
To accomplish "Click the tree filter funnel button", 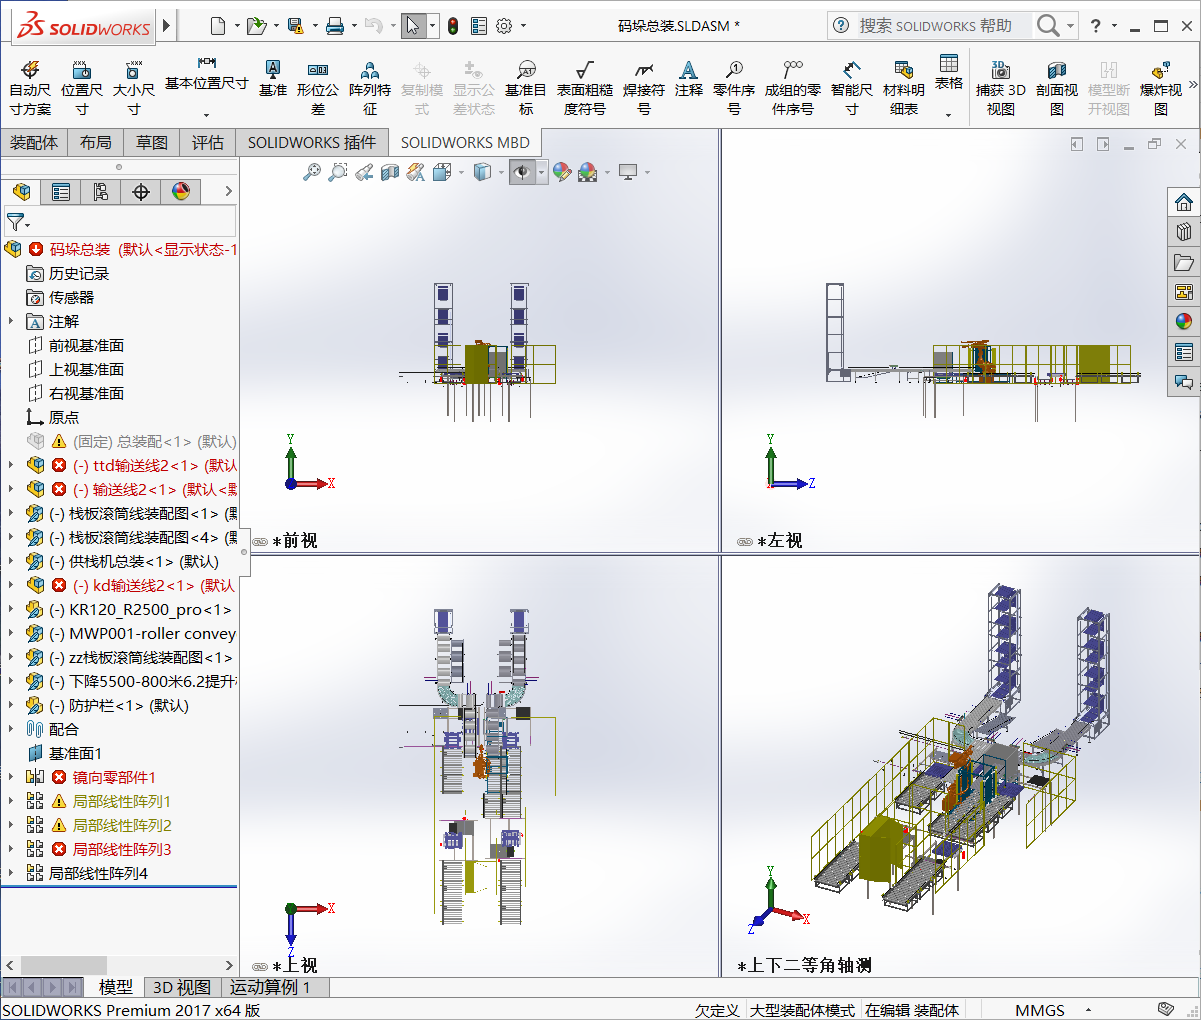I will click(18, 221).
